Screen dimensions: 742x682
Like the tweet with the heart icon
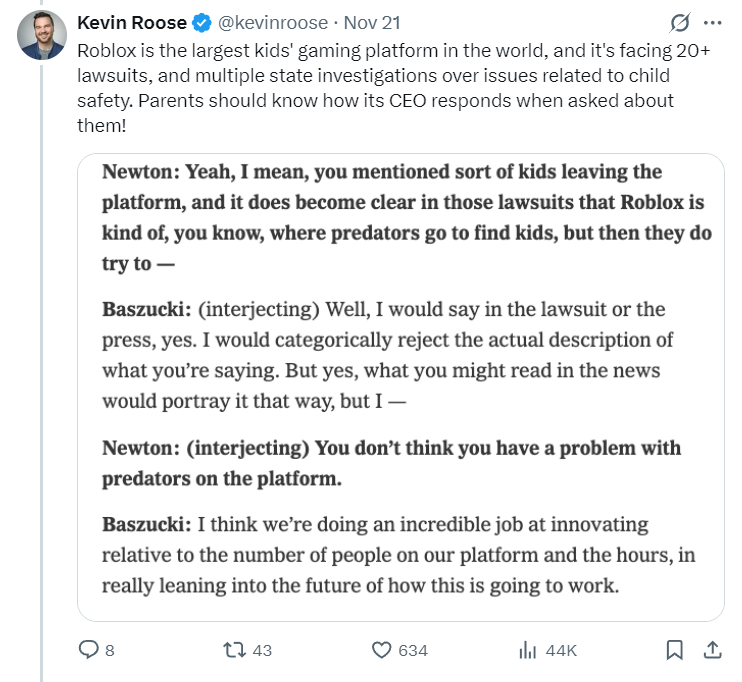pos(381,650)
